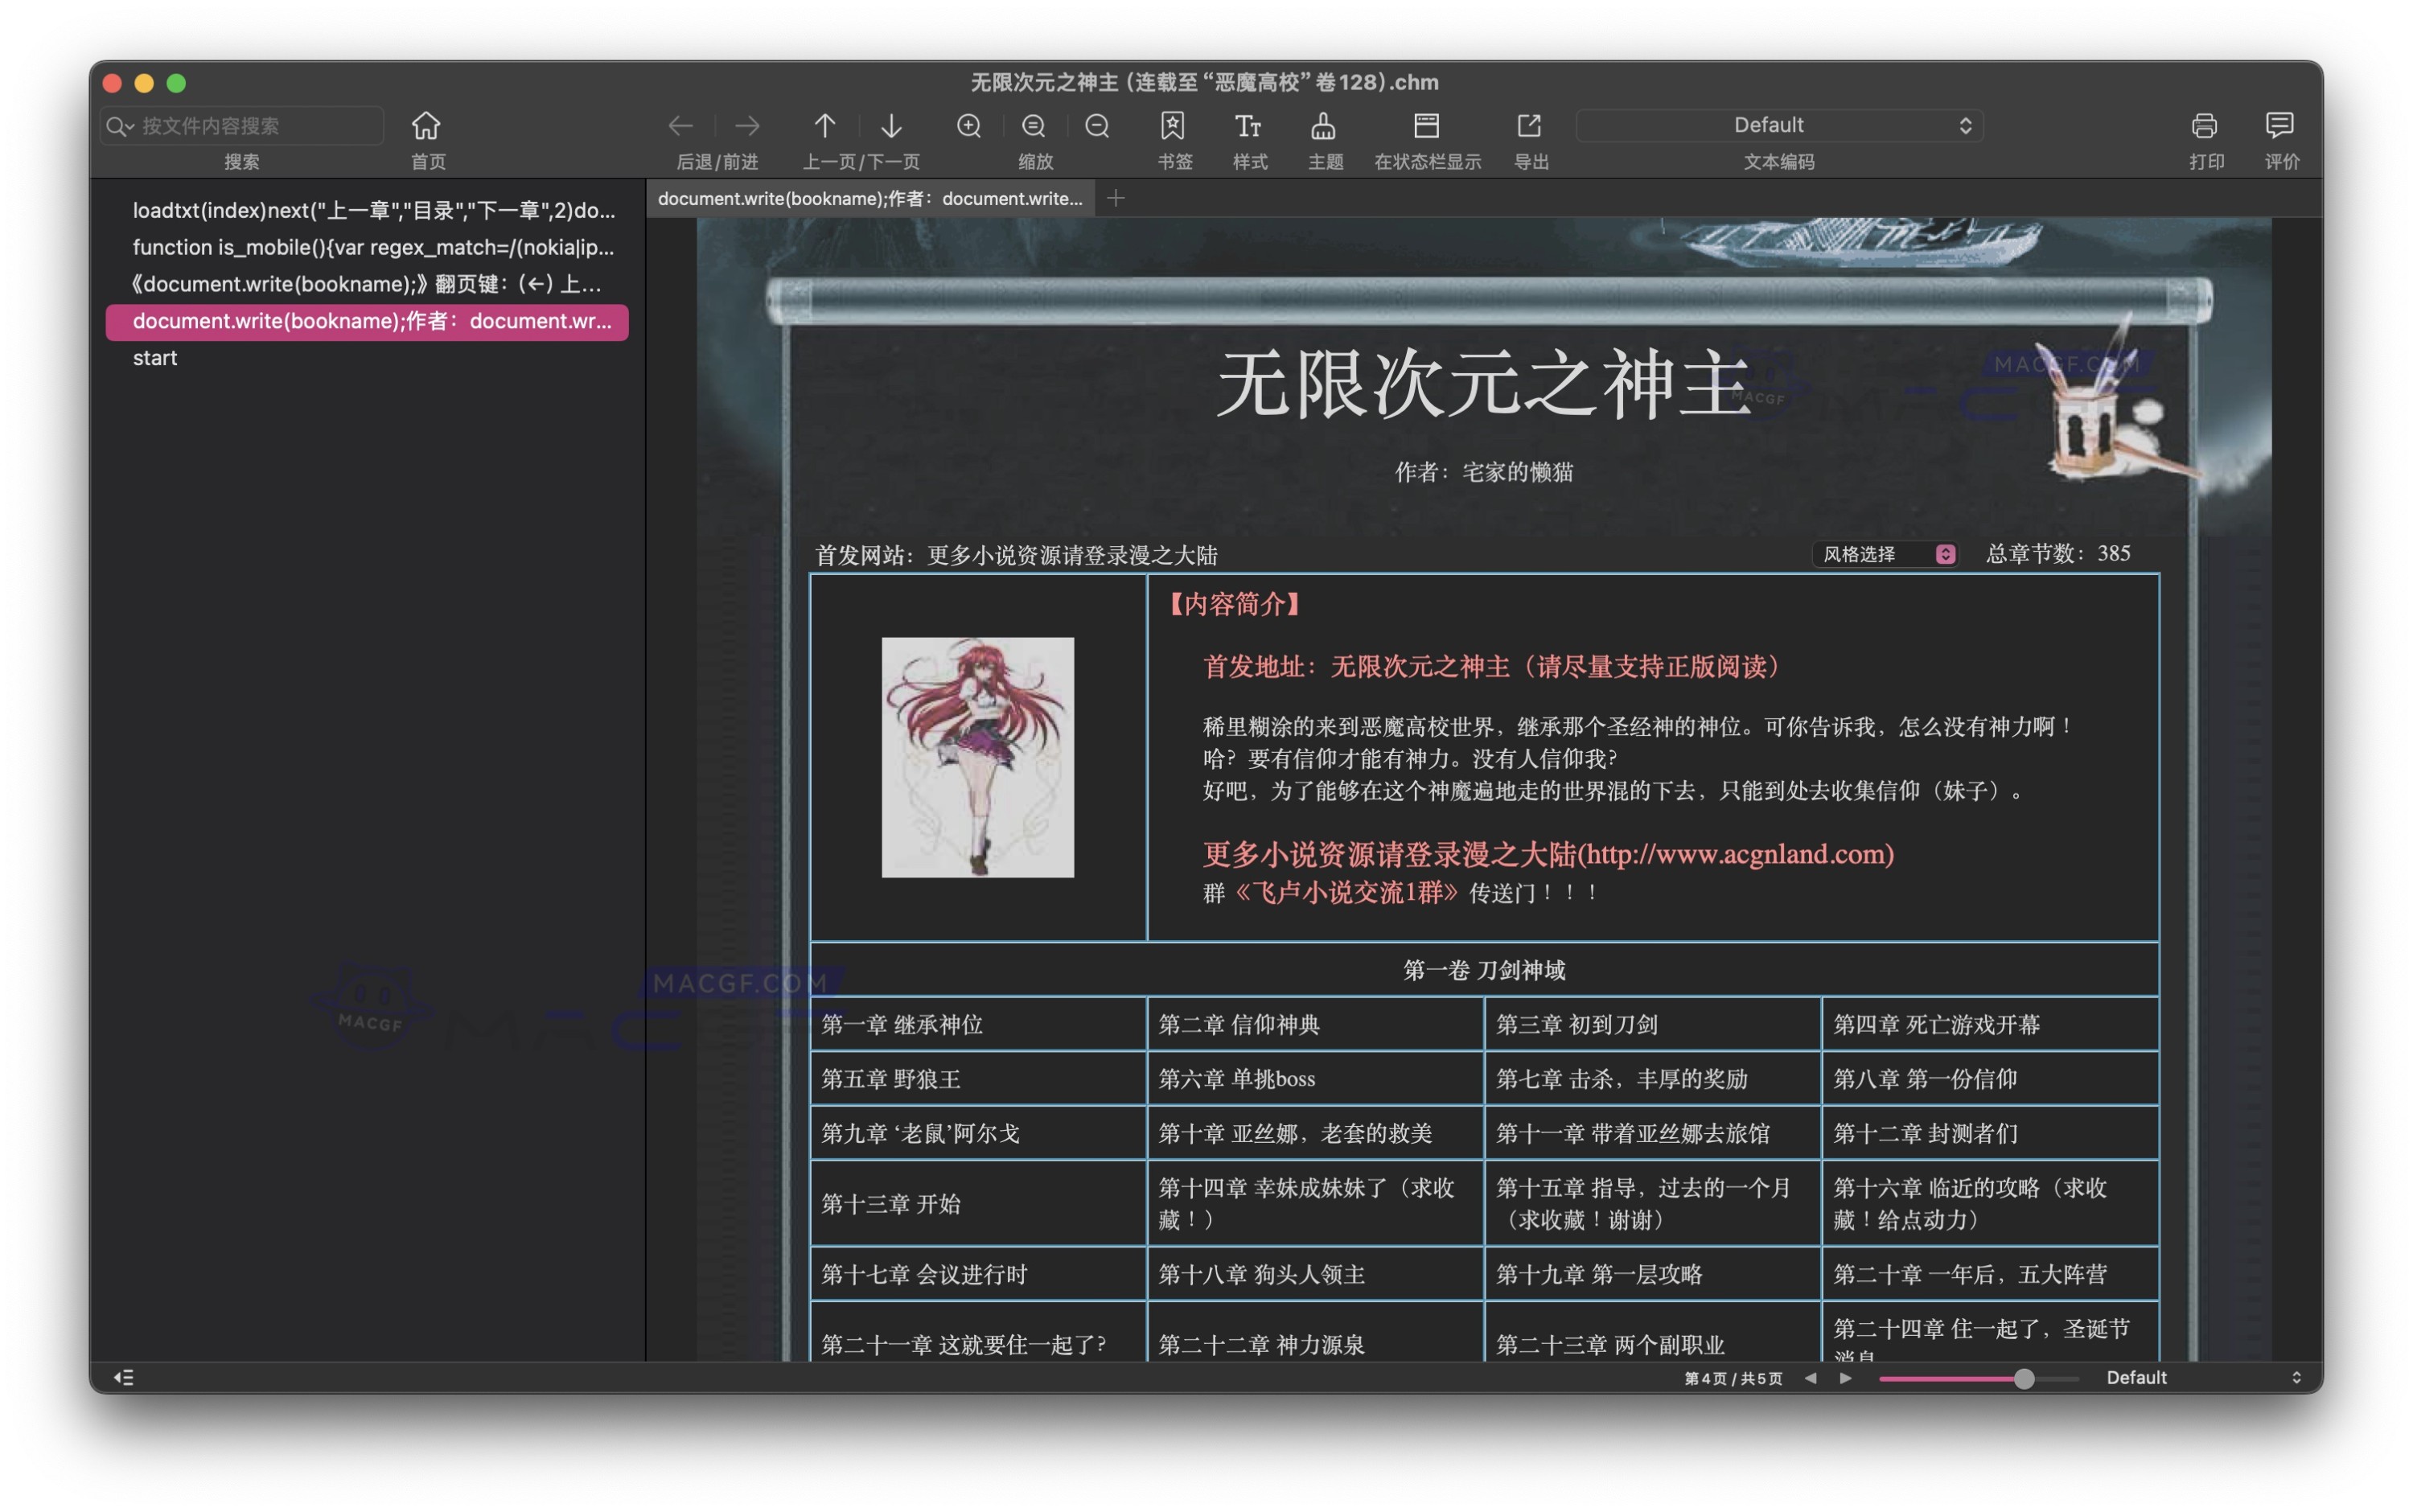Open the 书签 bookmarks panel
Image resolution: width=2413 pixels, height=1512 pixels.
pyautogui.click(x=1174, y=126)
